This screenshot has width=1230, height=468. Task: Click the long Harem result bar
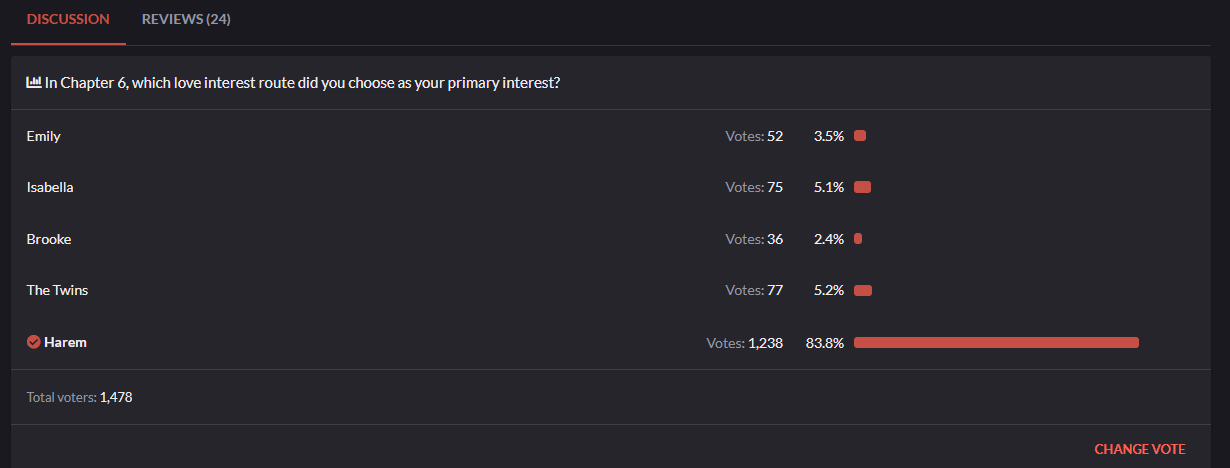pos(996,343)
